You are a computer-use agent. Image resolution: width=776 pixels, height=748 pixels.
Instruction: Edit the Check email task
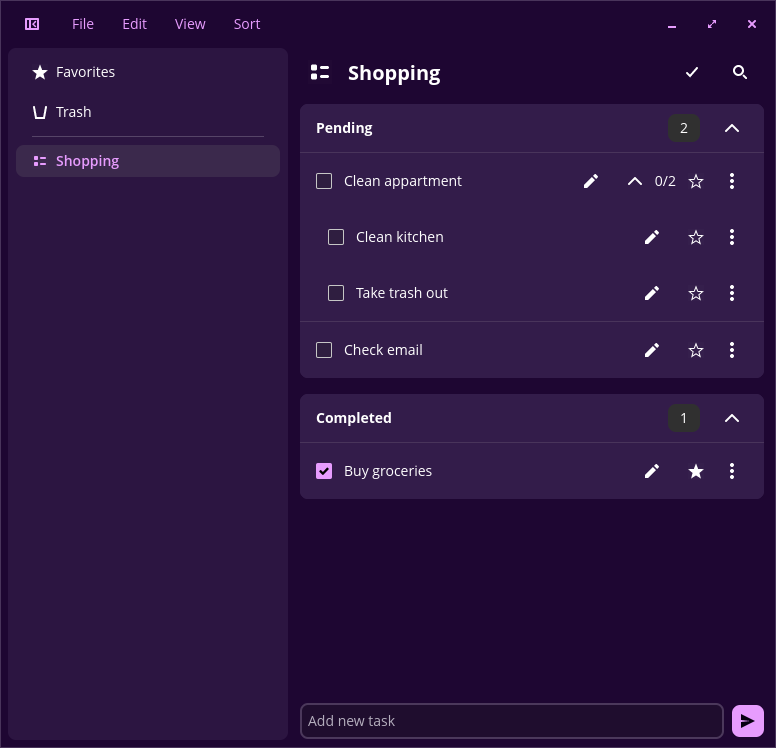(652, 350)
